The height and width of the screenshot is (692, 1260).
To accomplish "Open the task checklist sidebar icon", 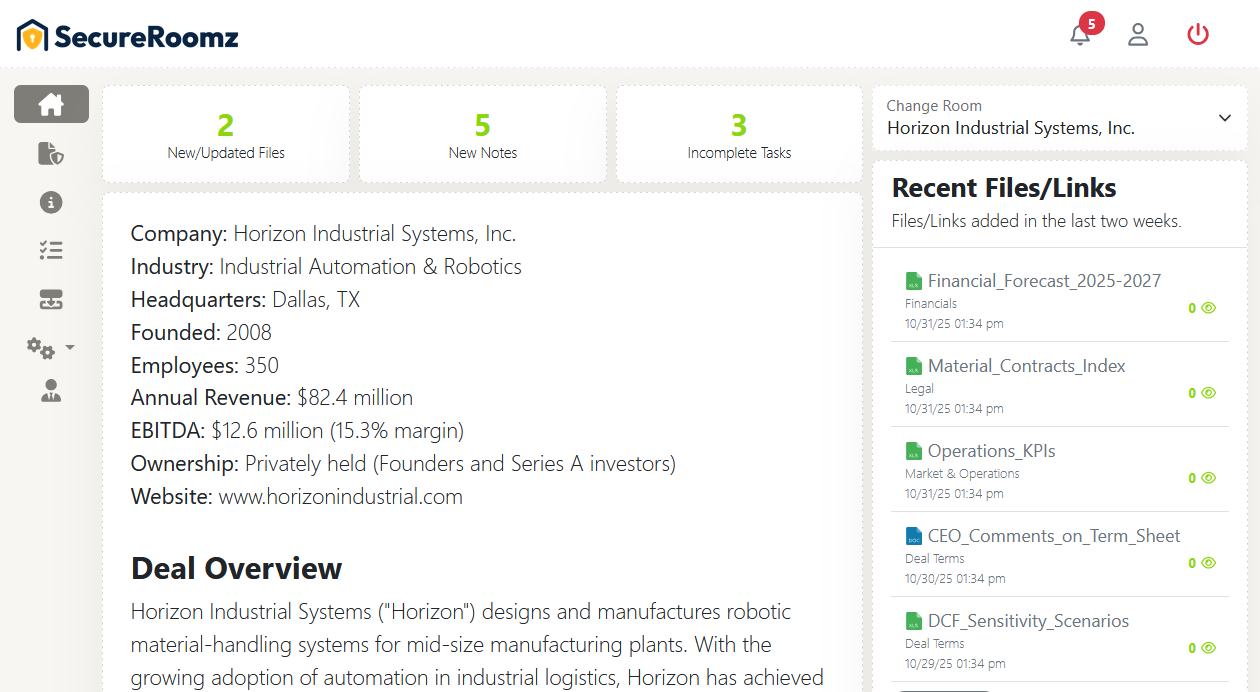I will pos(51,250).
